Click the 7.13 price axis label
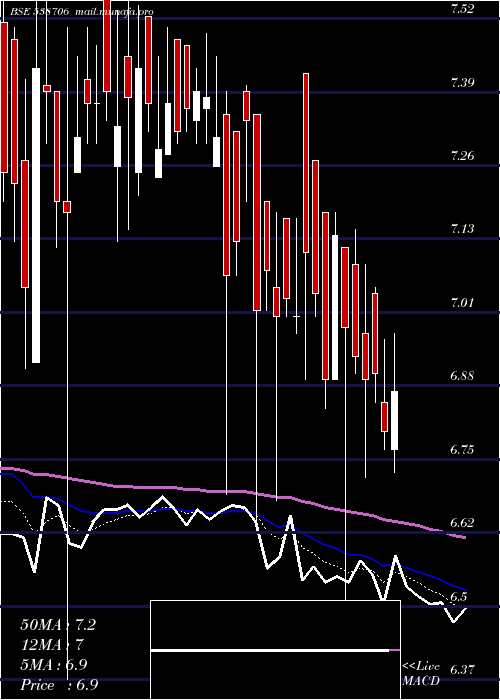The width and height of the screenshot is (500, 700). point(461,229)
